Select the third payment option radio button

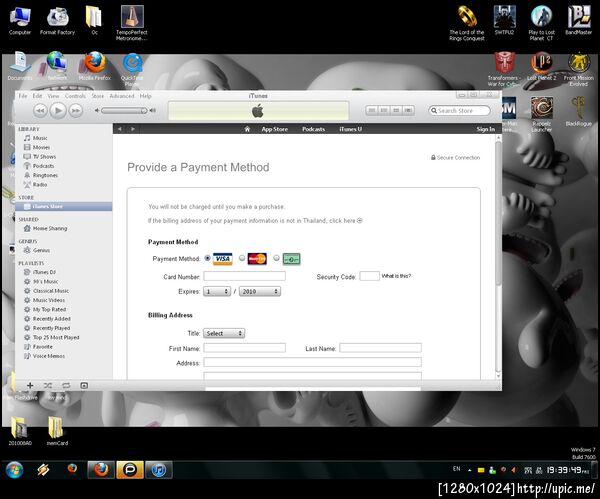[x=276, y=258]
